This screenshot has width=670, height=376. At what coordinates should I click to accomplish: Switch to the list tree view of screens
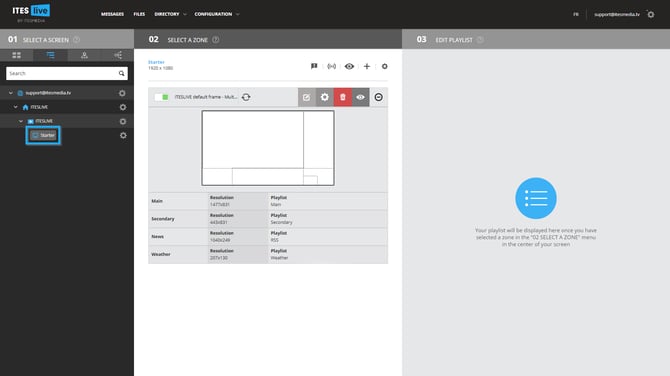pyautogui.click(x=50, y=55)
